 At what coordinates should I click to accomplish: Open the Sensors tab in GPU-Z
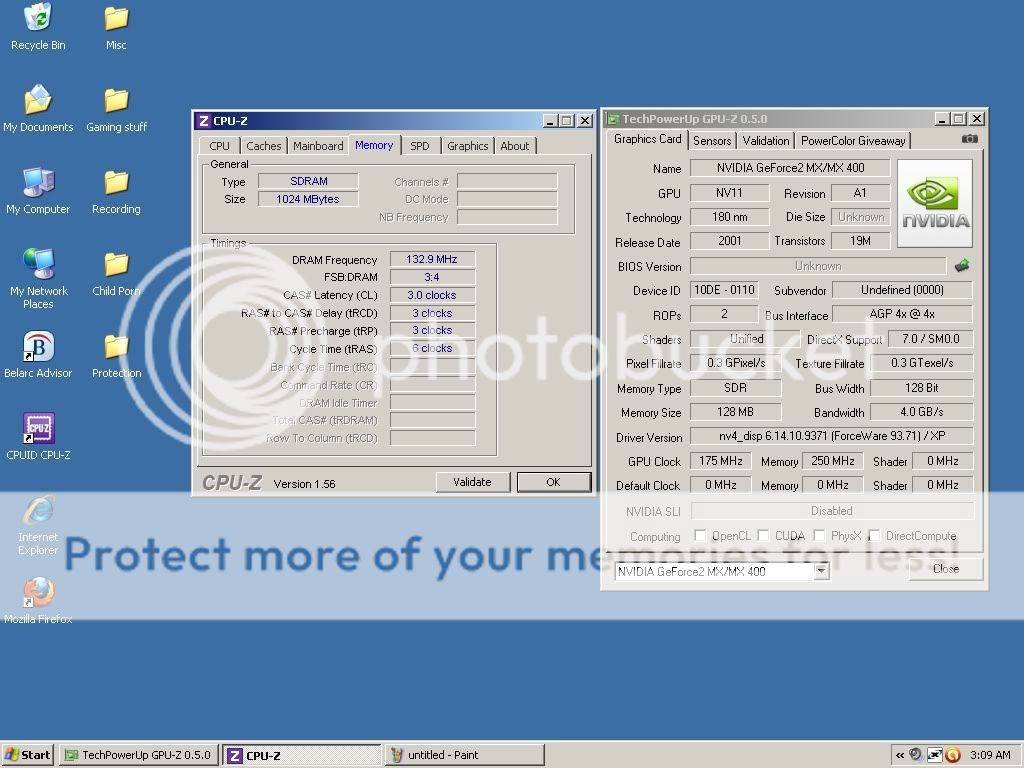(712, 141)
